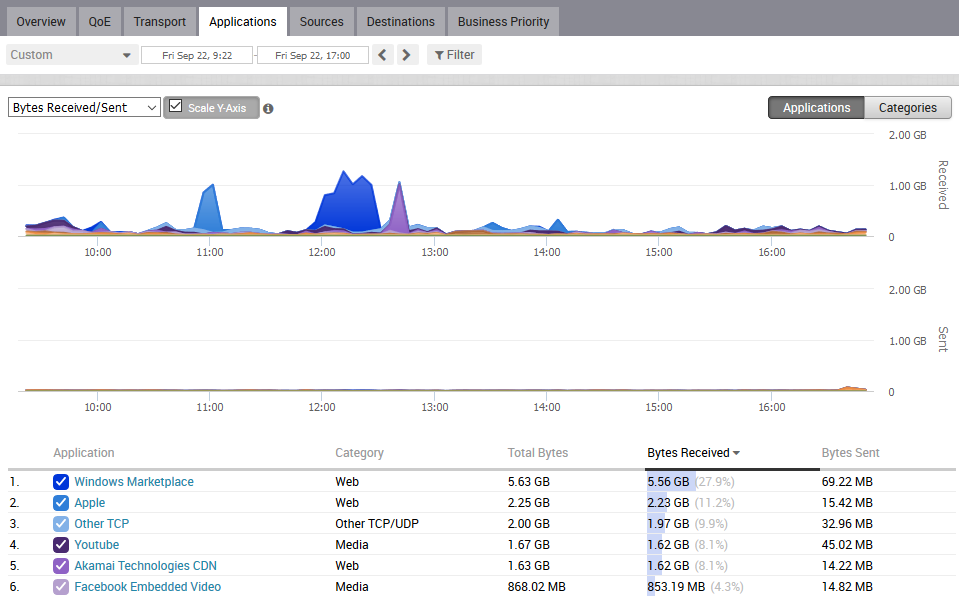Sort table by Bytes Sent column
The width and height of the screenshot is (959, 596).
(x=850, y=453)
